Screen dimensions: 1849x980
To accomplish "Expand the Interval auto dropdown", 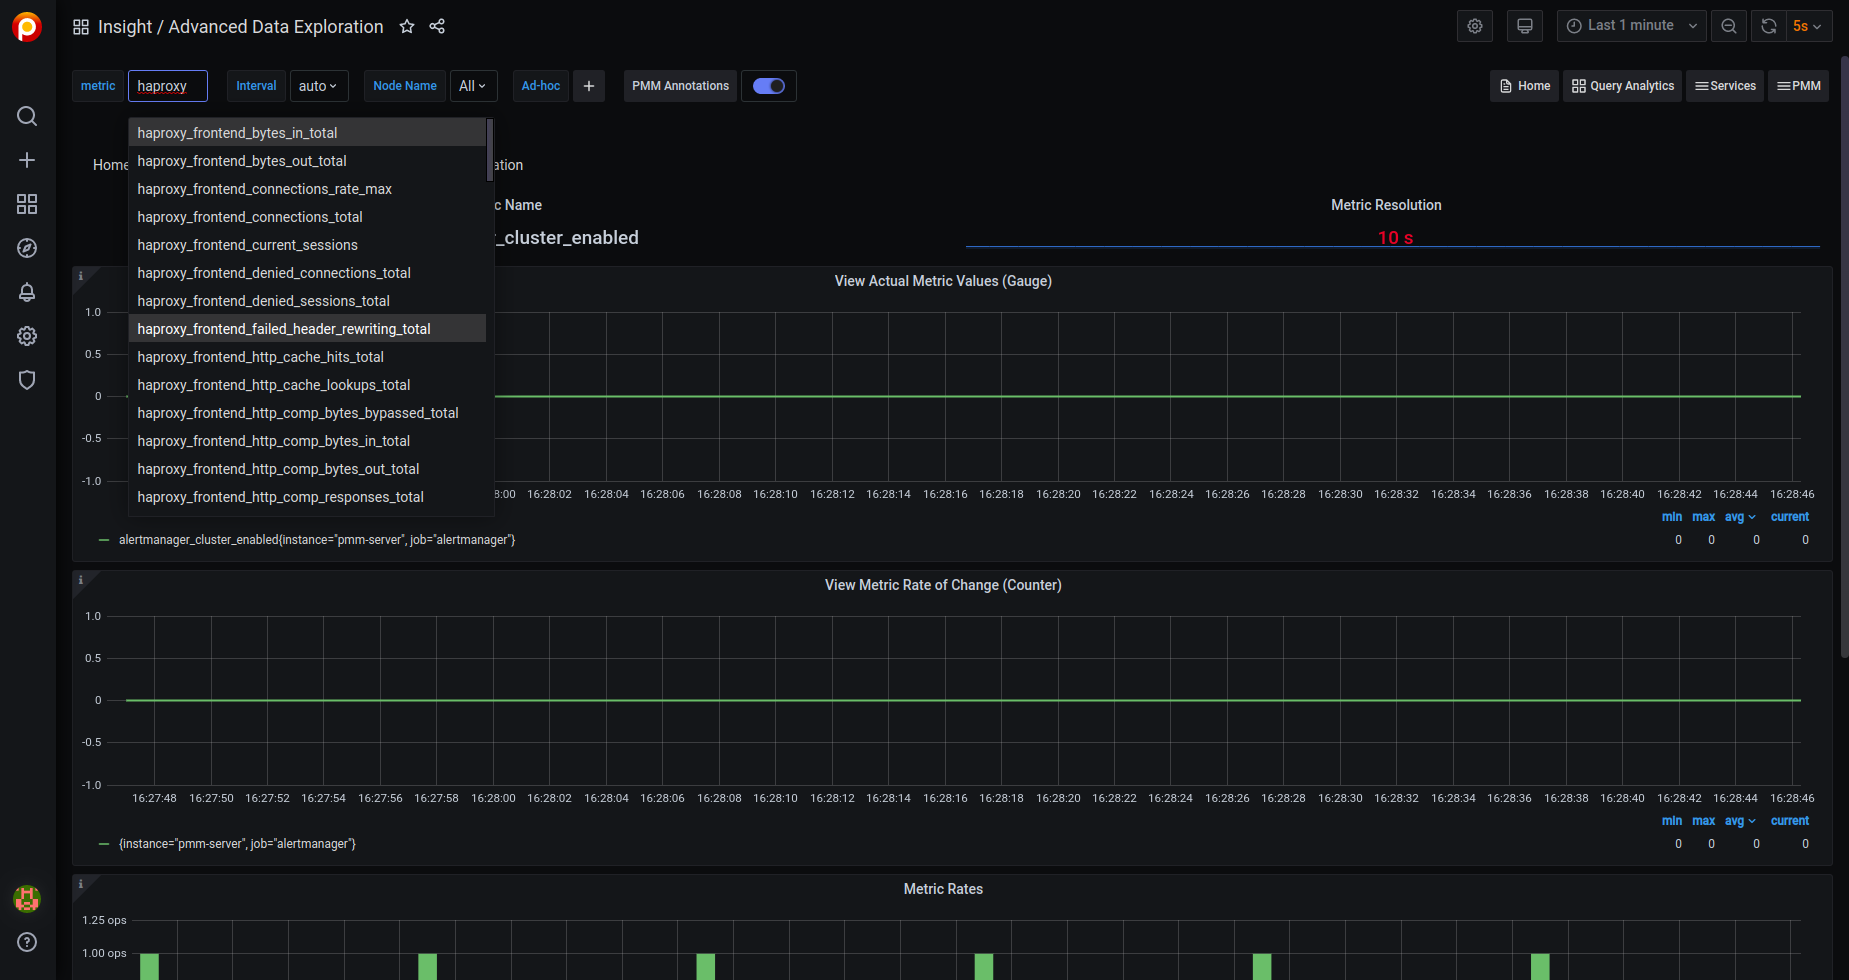I will [x=318, y=86].
